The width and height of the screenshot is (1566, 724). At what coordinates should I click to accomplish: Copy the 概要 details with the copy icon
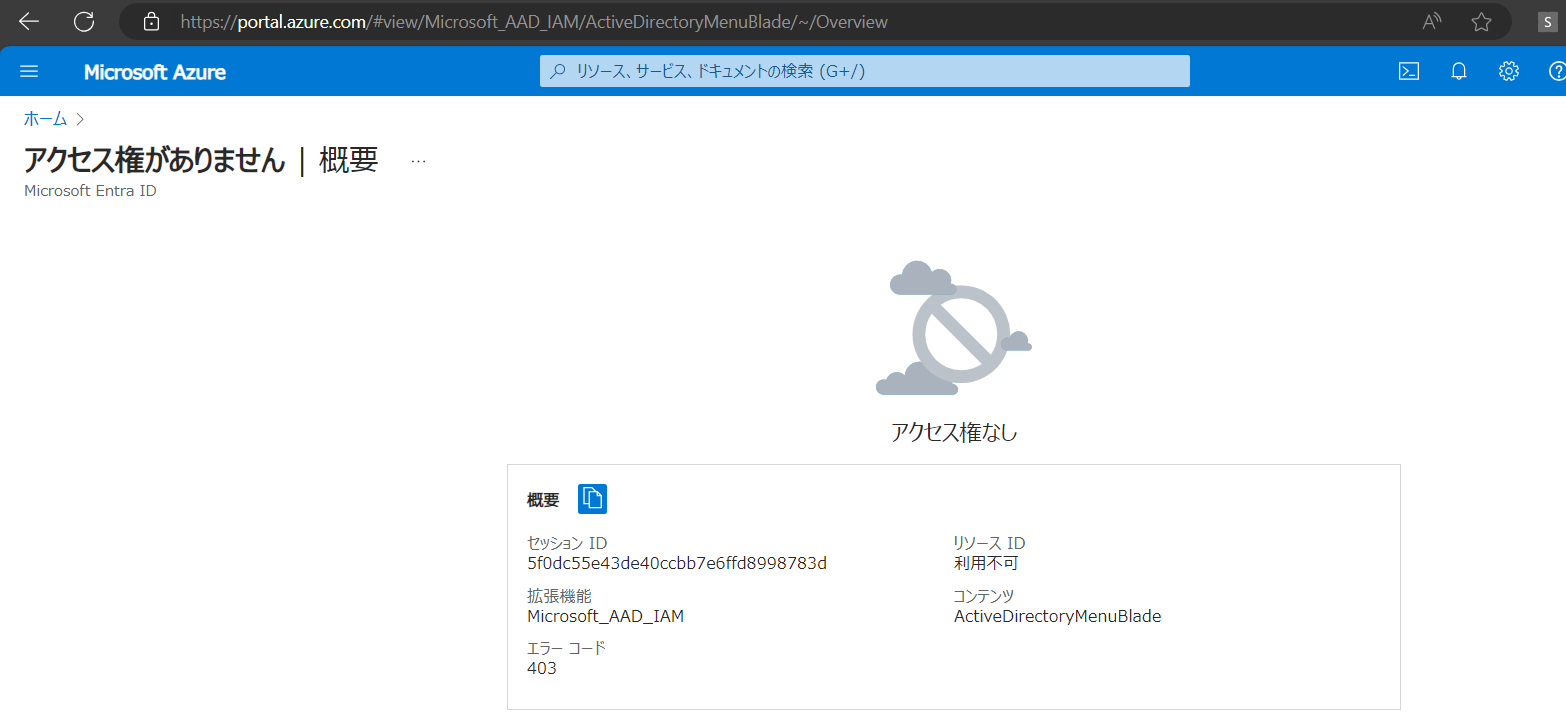tap(593, 498)
